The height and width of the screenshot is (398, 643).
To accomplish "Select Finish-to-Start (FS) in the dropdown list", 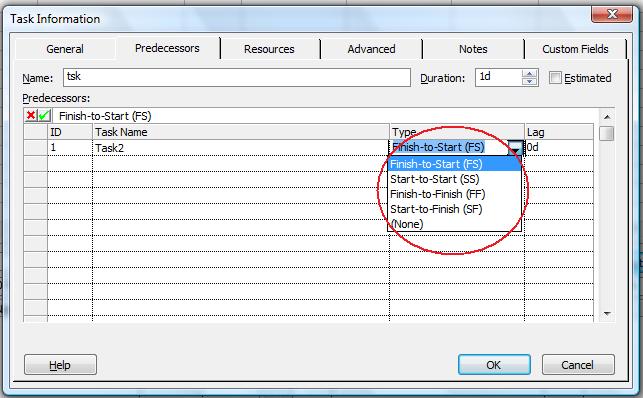I will (x=454, y=164).
